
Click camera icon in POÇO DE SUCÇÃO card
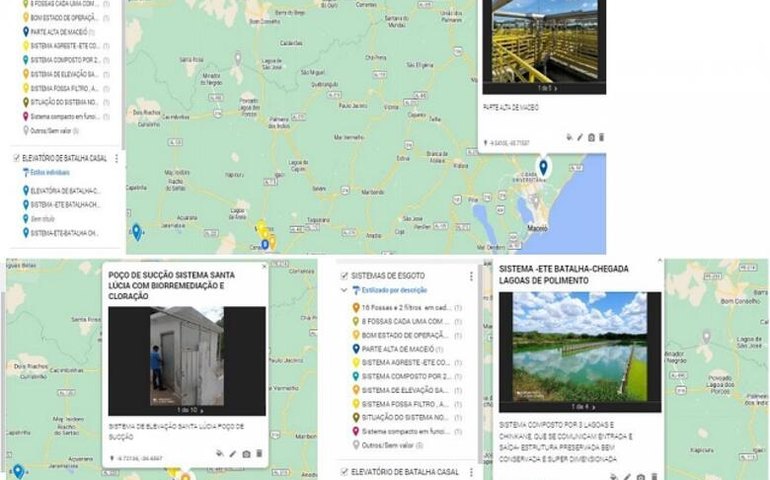246,454
